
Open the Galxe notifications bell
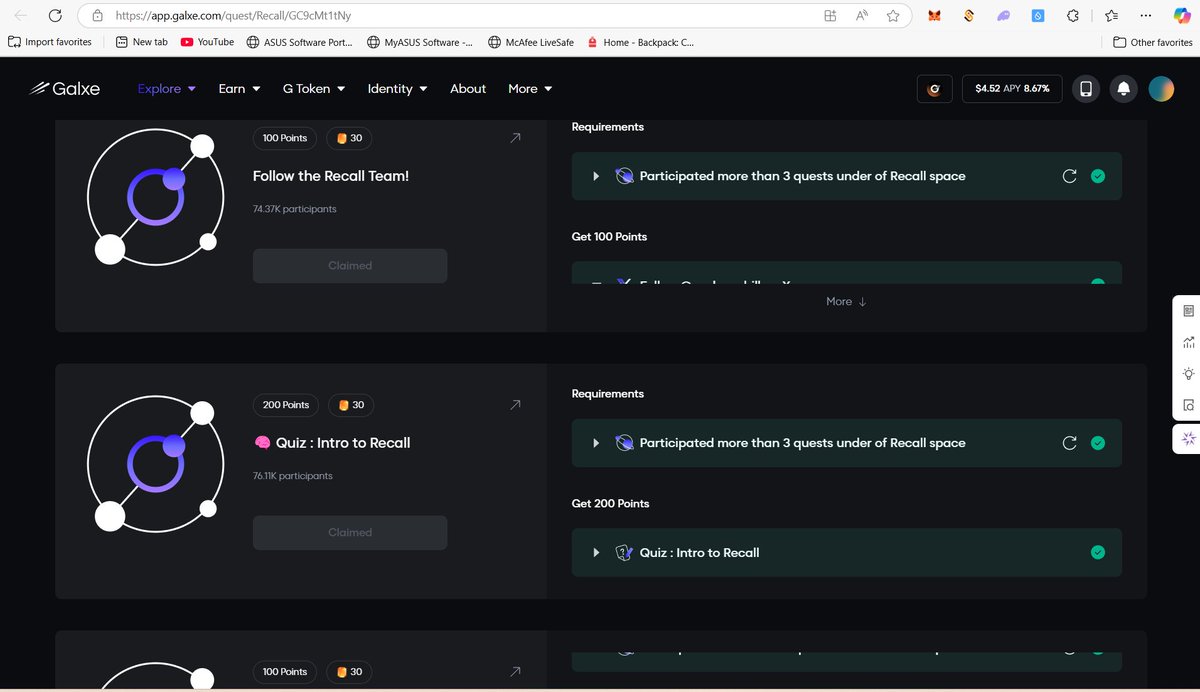pyautogui.click(x=1123, y=89)
